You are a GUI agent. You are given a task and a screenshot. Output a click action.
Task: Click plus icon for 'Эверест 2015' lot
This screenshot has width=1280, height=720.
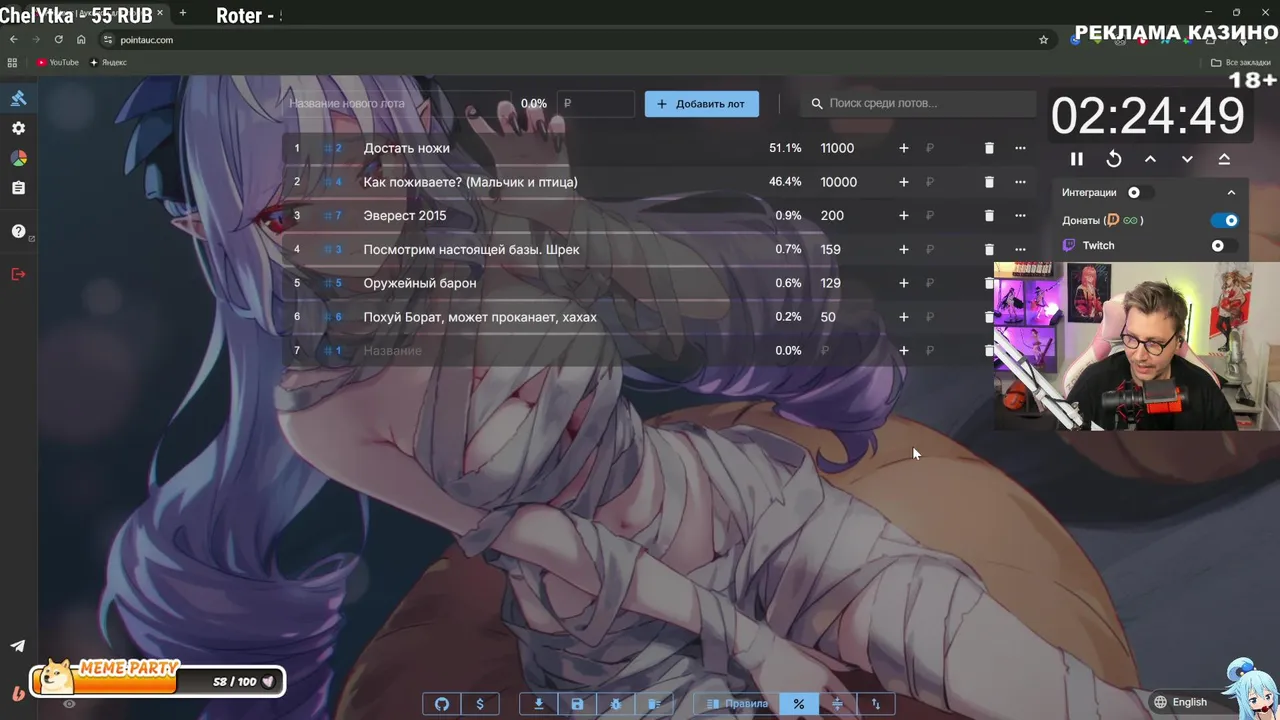[904, 215]
